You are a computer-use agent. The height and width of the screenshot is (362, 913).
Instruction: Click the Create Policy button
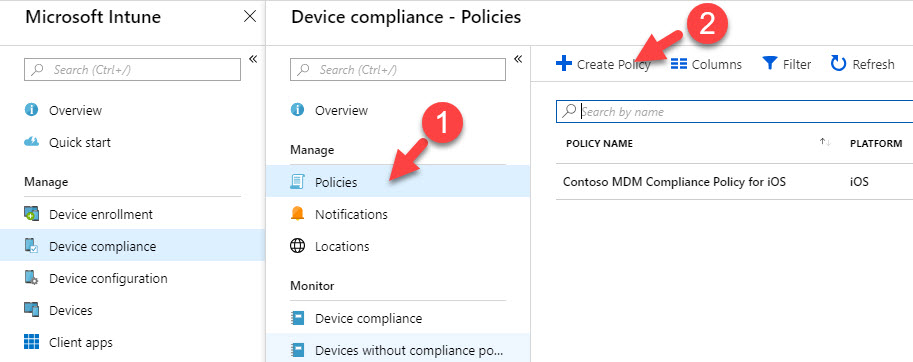[603, 64]
